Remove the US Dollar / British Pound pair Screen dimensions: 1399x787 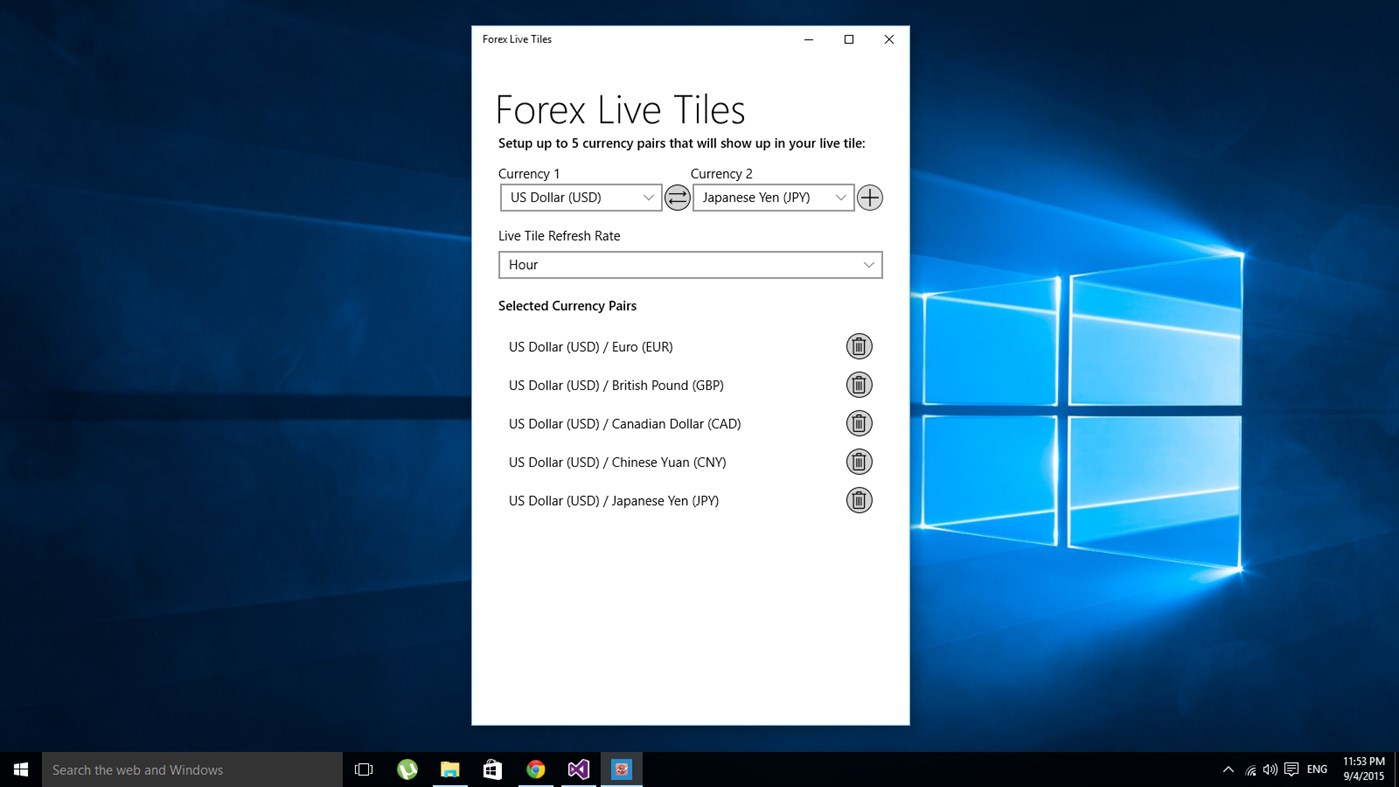click(x=859, y=384)
